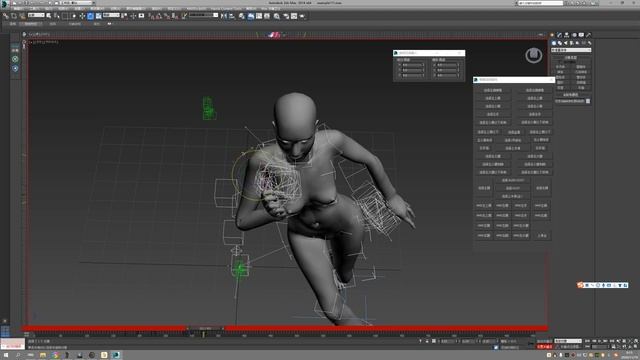Click the Sogou input method S icon
Screen dimensions: 640x360
point(580,285)
